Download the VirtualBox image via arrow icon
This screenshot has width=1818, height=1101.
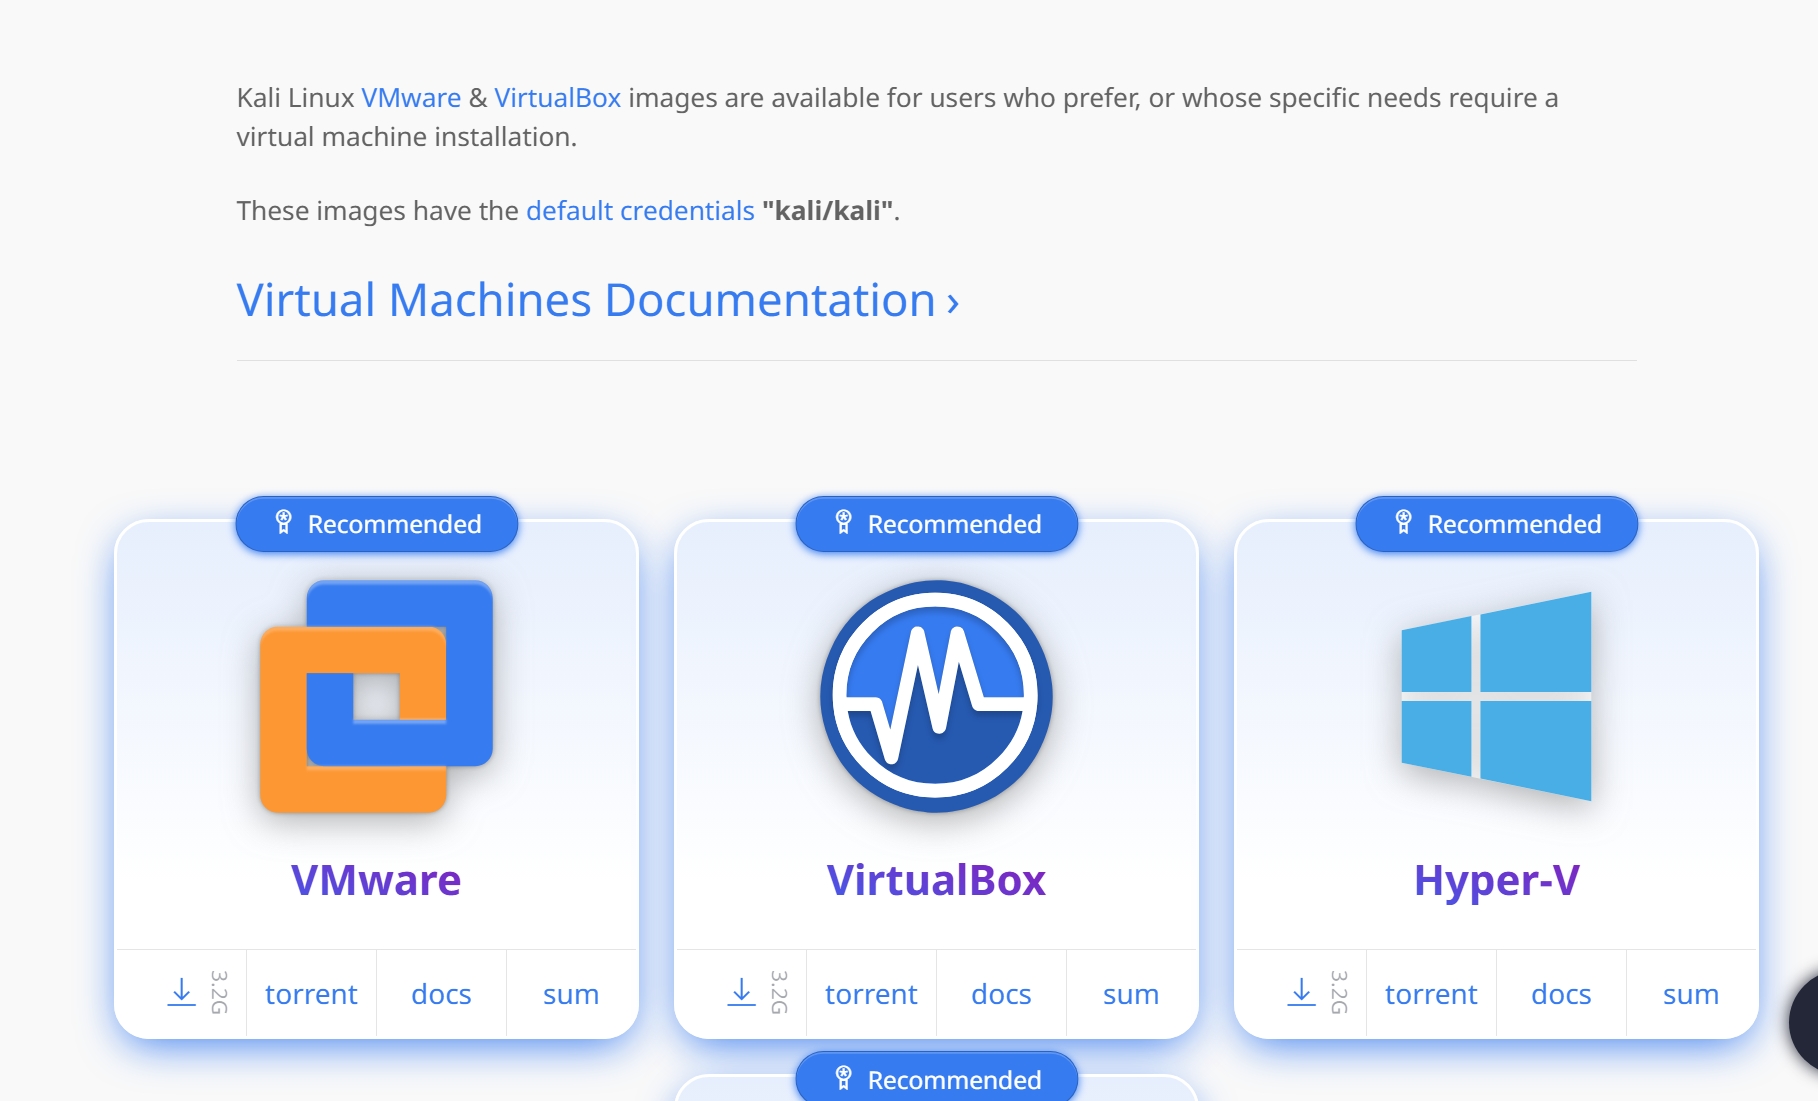(x=742, y=993)
